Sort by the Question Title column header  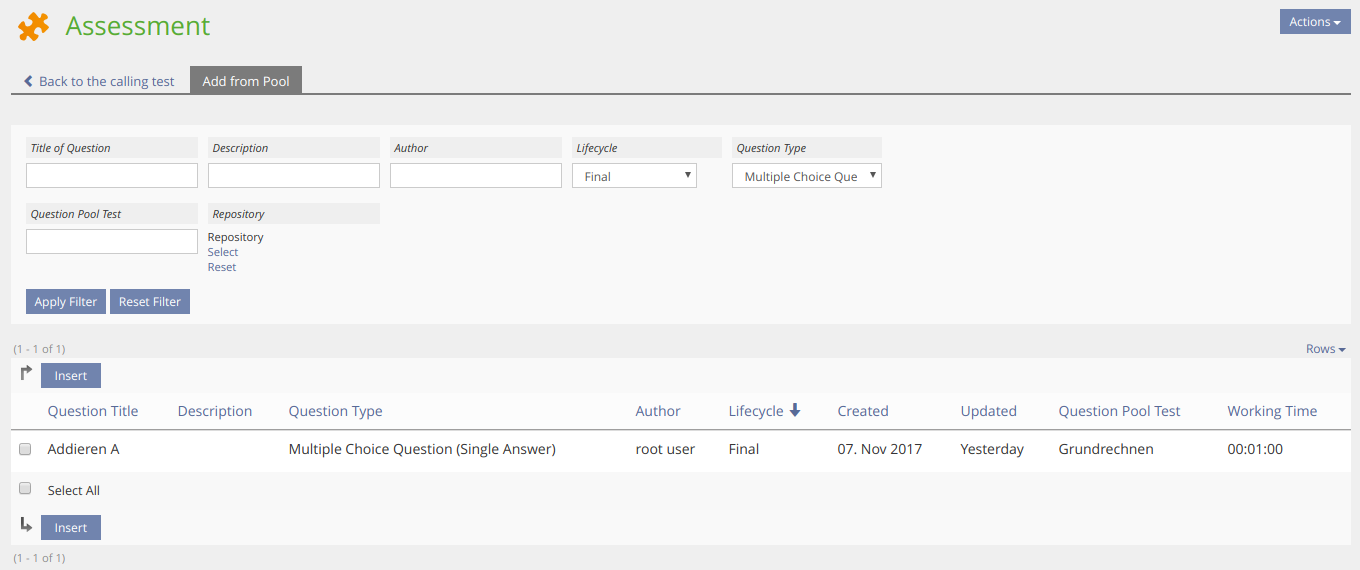(x=93, y=411)
